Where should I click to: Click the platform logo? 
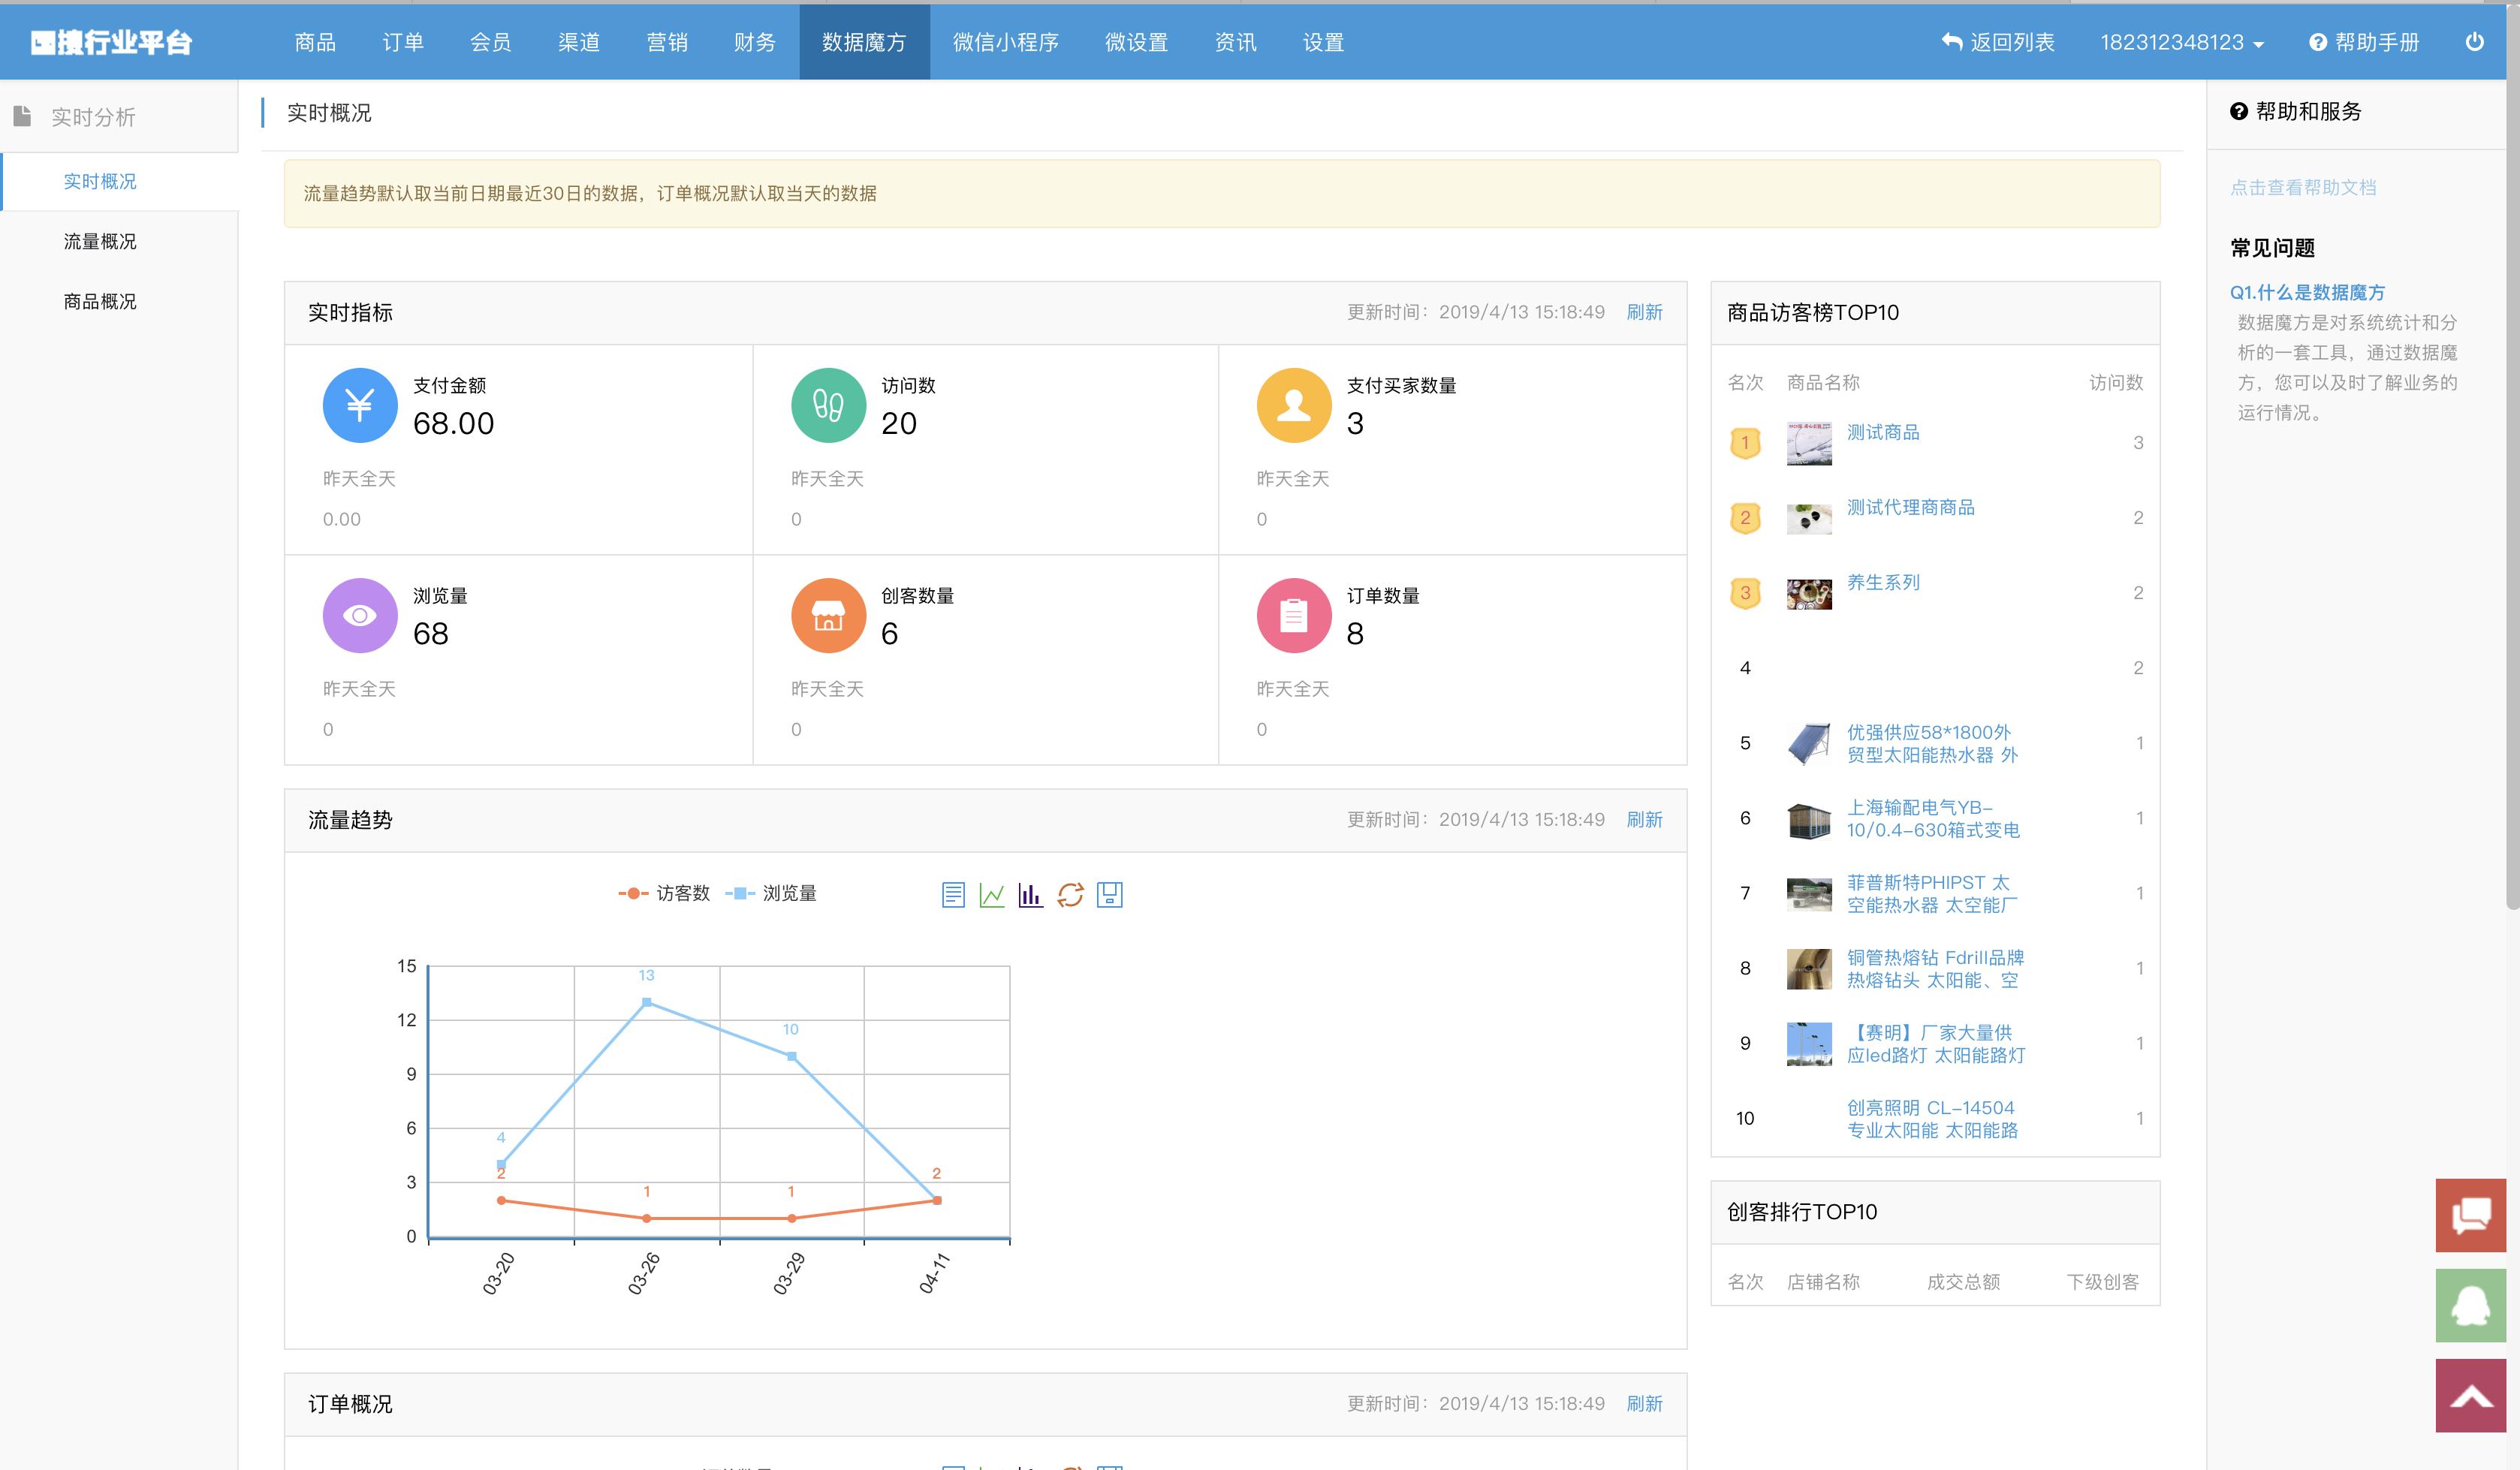(x=111, y=42)
